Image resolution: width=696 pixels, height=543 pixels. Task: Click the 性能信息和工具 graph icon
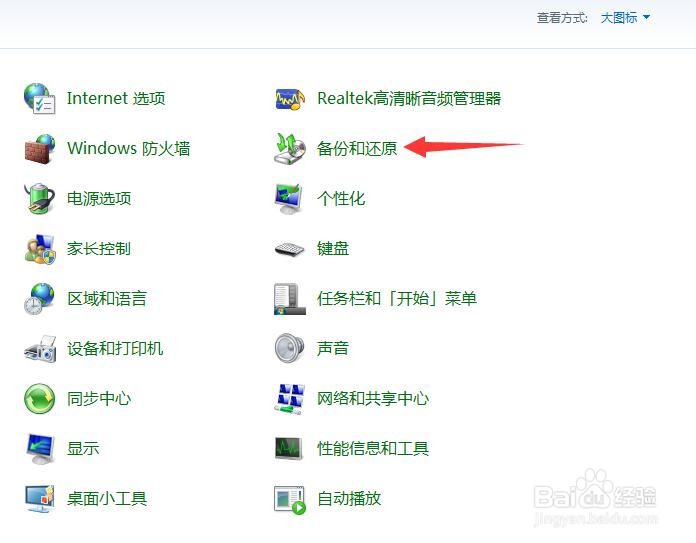tap(289, 448)
